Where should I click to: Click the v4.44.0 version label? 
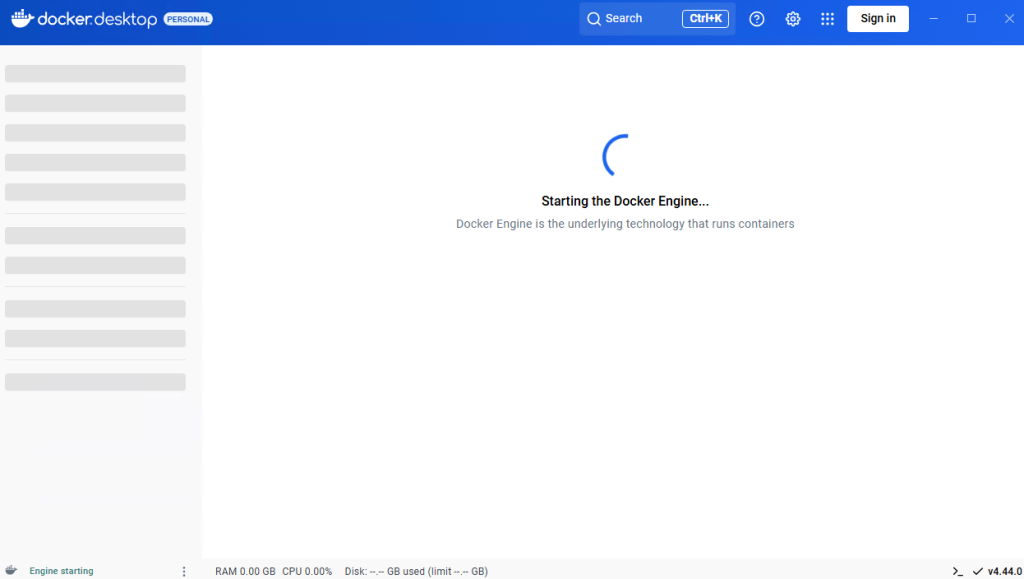pos(1004,571)
